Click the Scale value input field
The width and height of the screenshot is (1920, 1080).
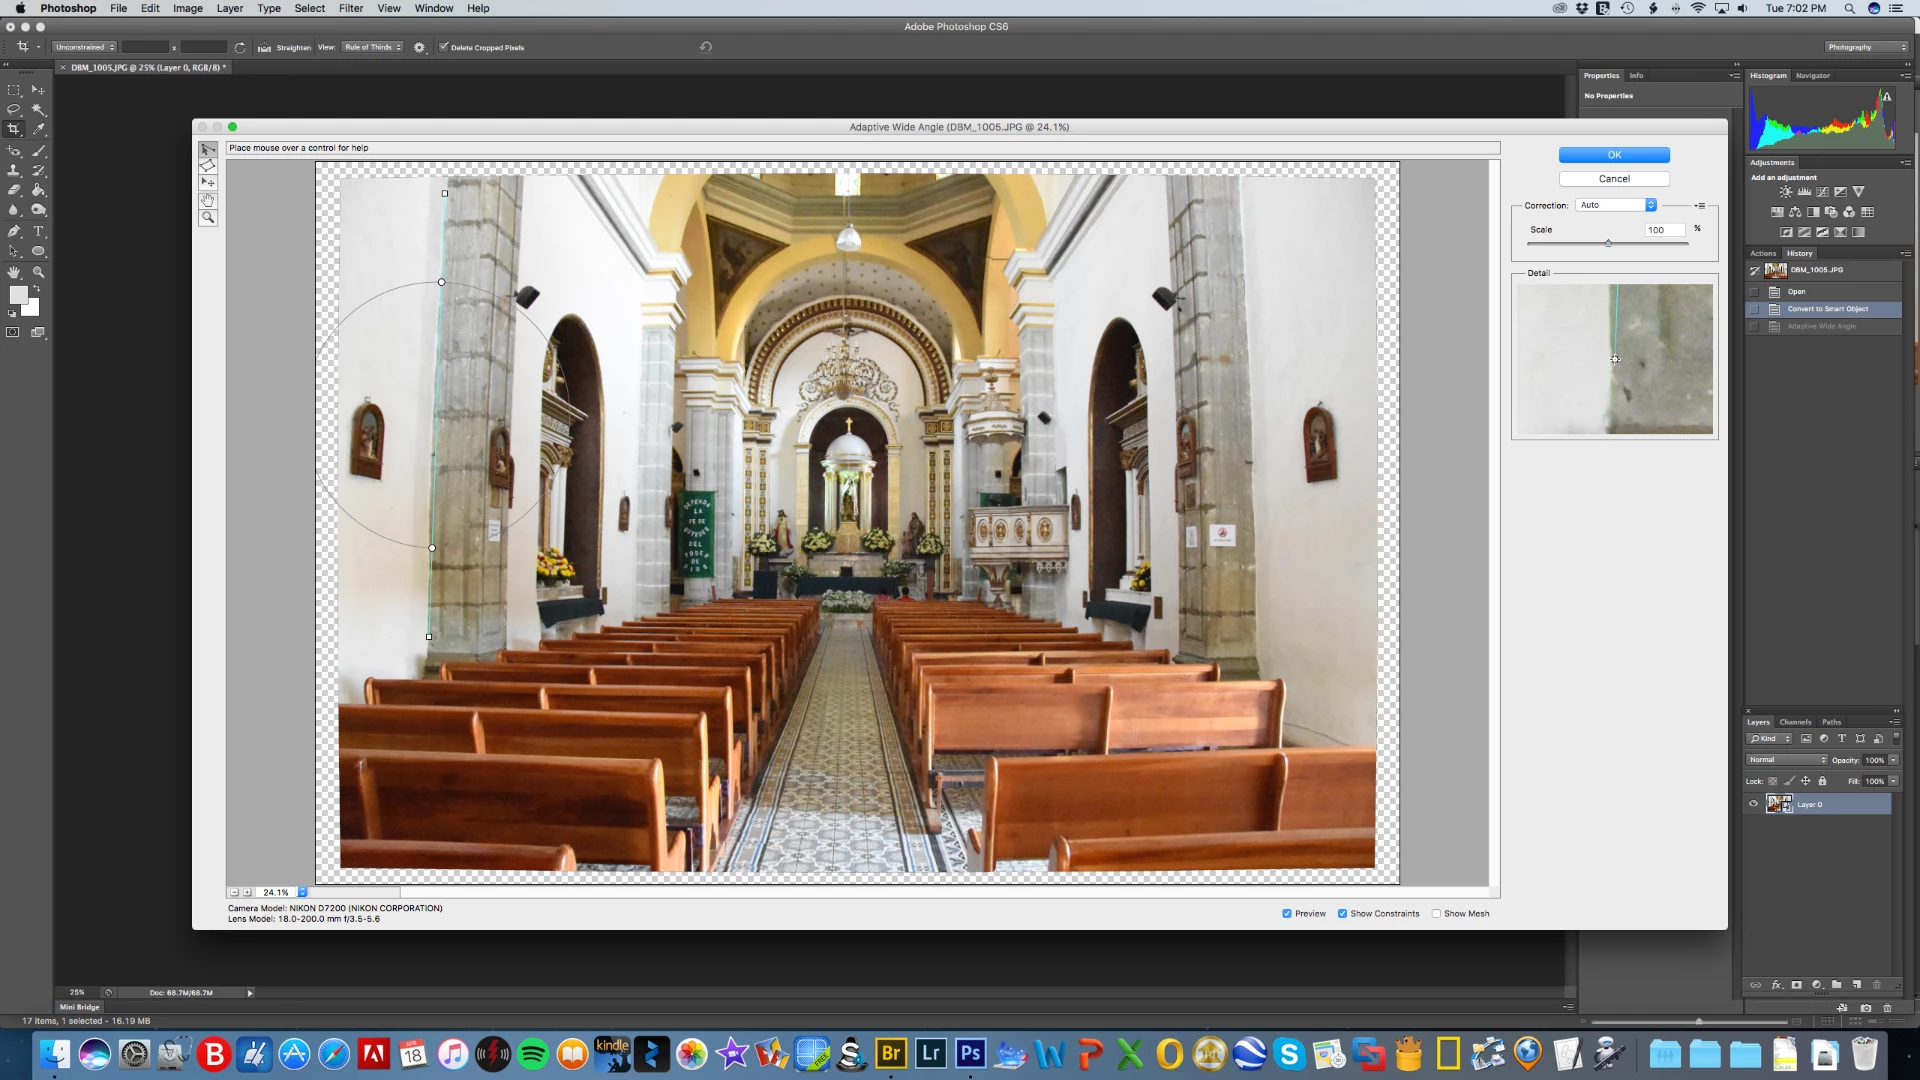(1664, 230)
